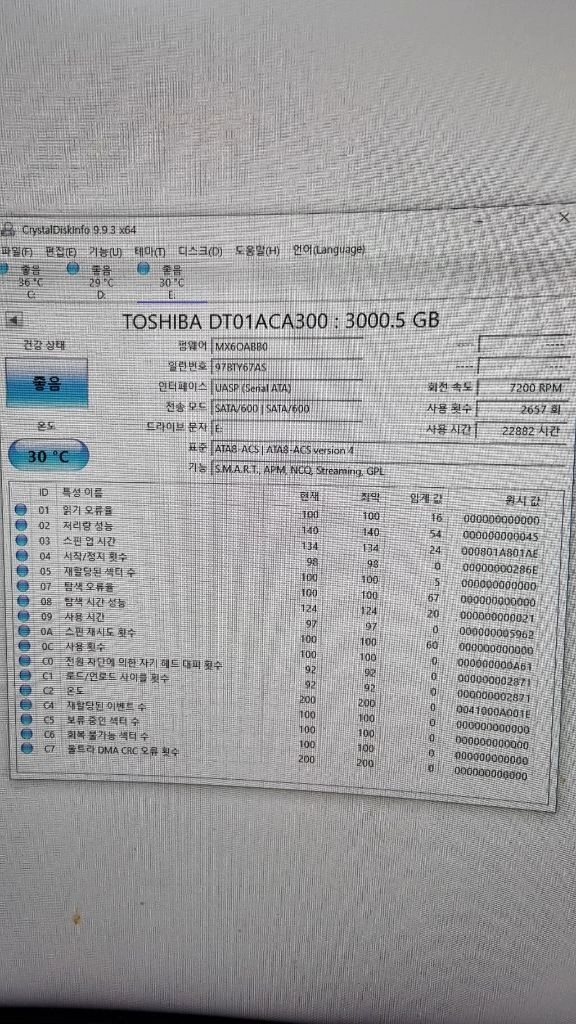The height and width of the screenshot is (1024, 576).
Task: Click the CrystalDiskInfo title bar app icon
Action: point(8,229)
